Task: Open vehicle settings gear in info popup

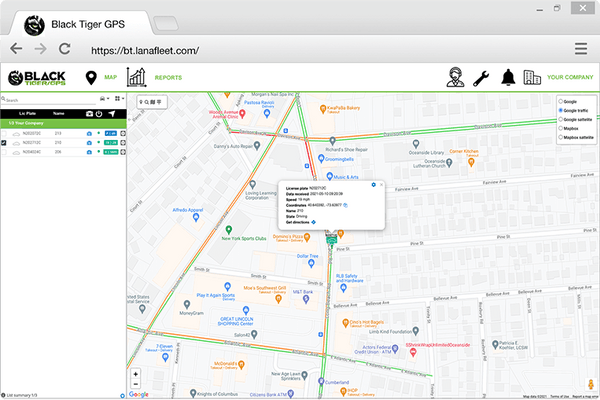Action: 373,185
